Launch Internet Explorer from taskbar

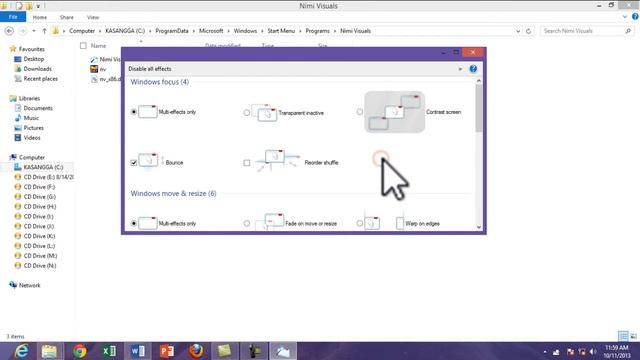click(21, 351)
